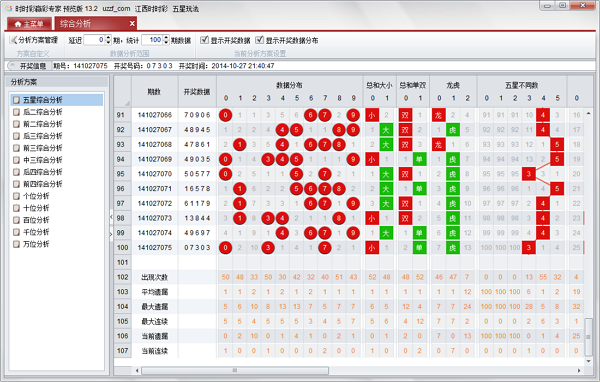Click red ball 4 in row 98

coord(282,218)
